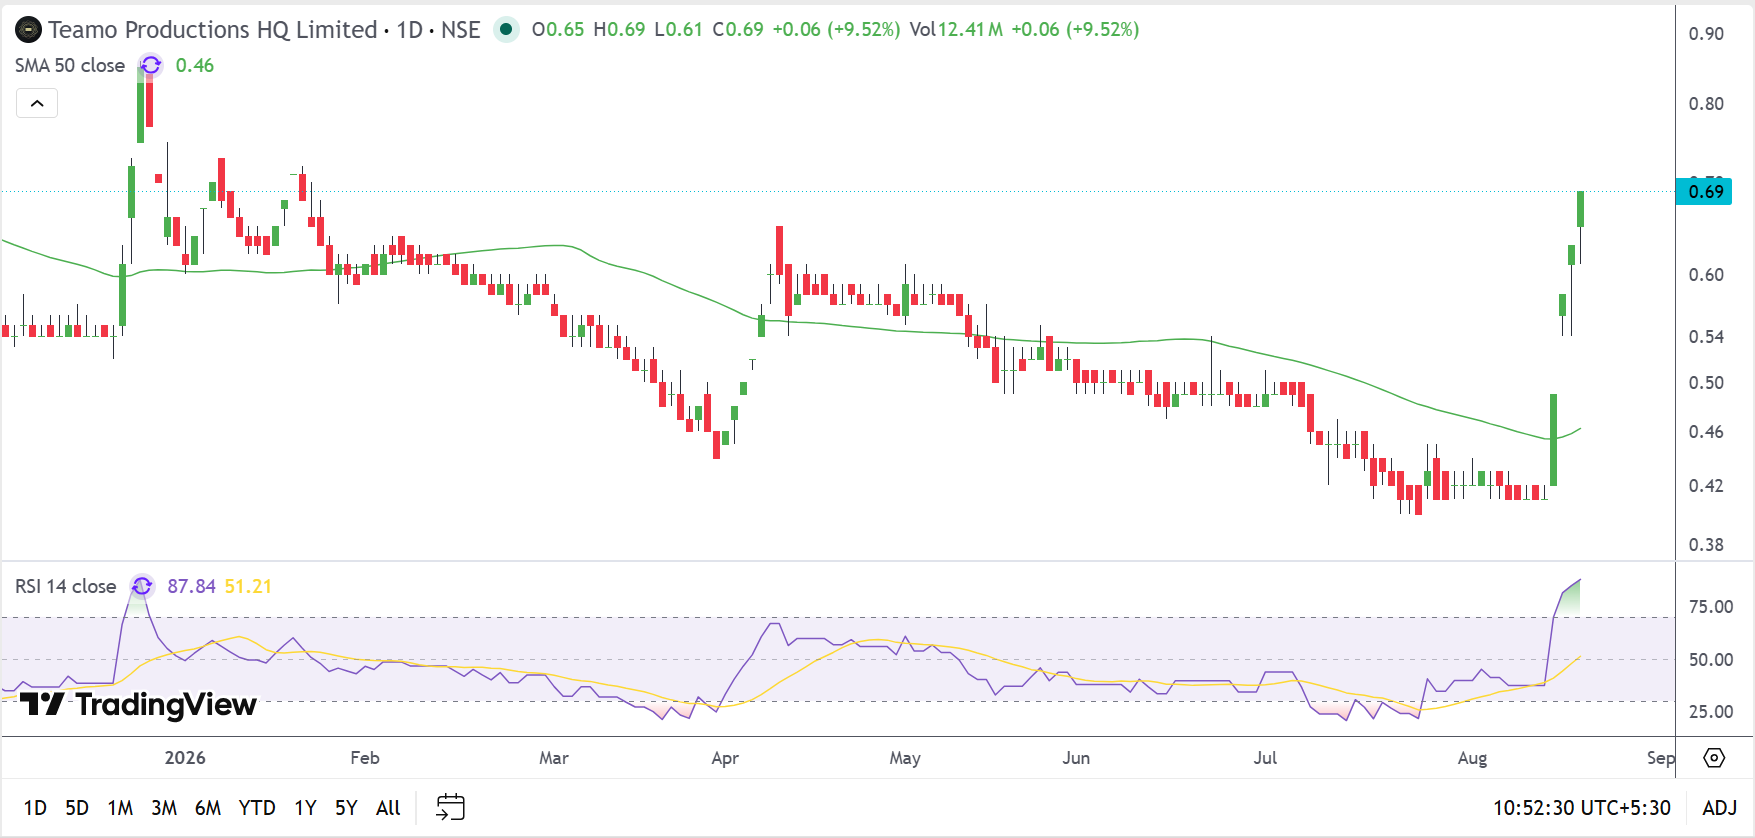Click the Teamo Productions HQ Limited symbol title

213,30
